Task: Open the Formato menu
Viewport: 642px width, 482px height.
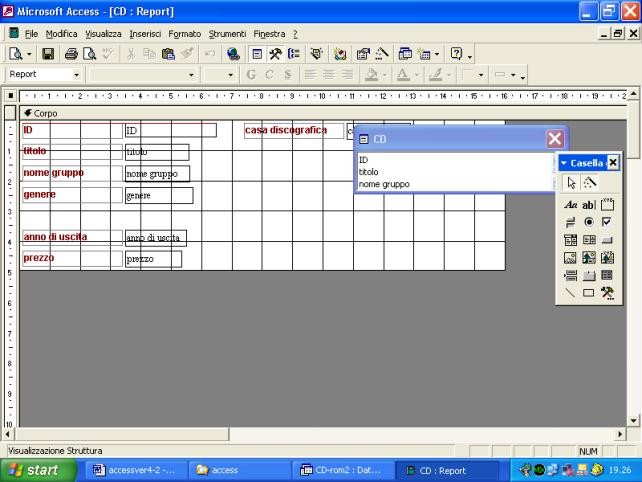Action: coord(184,33)
